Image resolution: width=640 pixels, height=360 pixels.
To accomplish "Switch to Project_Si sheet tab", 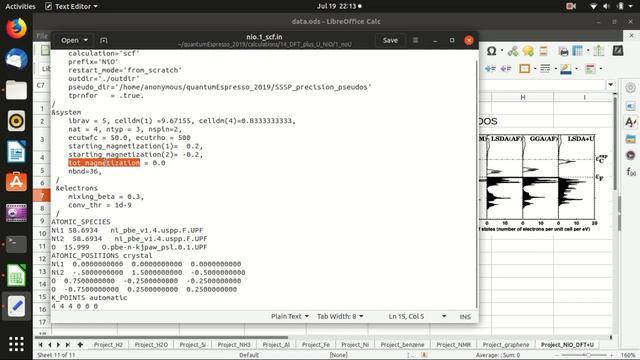I will pyautogui.click(x=193, y=344).
